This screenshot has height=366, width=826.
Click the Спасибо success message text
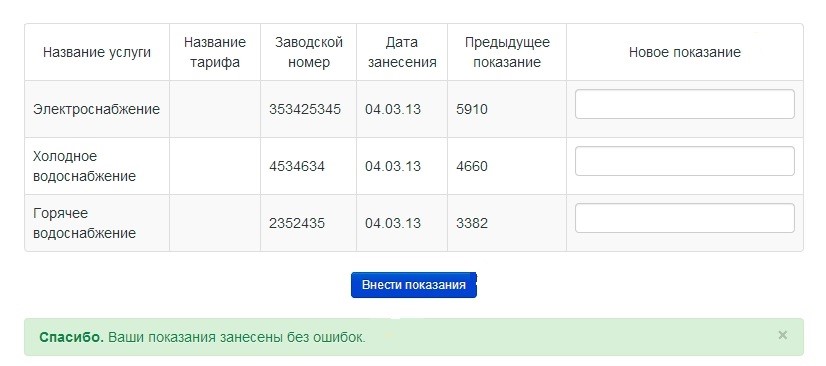pos(202,337)
